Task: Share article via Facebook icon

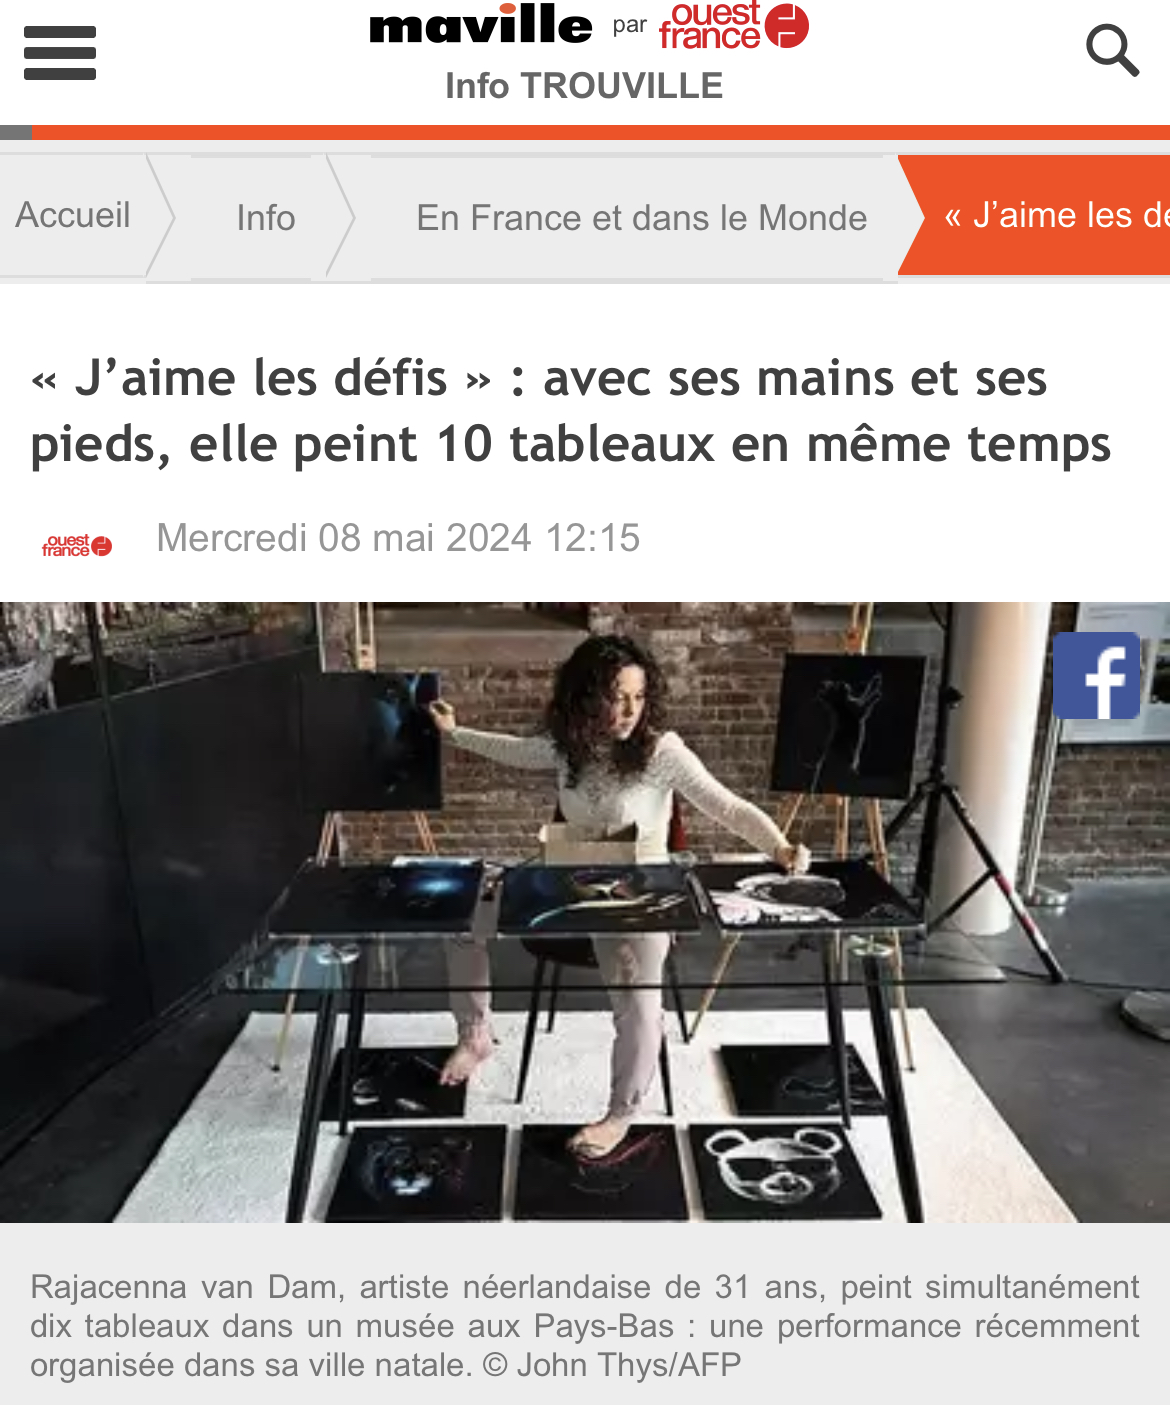Action: [x=1097, y=676]
